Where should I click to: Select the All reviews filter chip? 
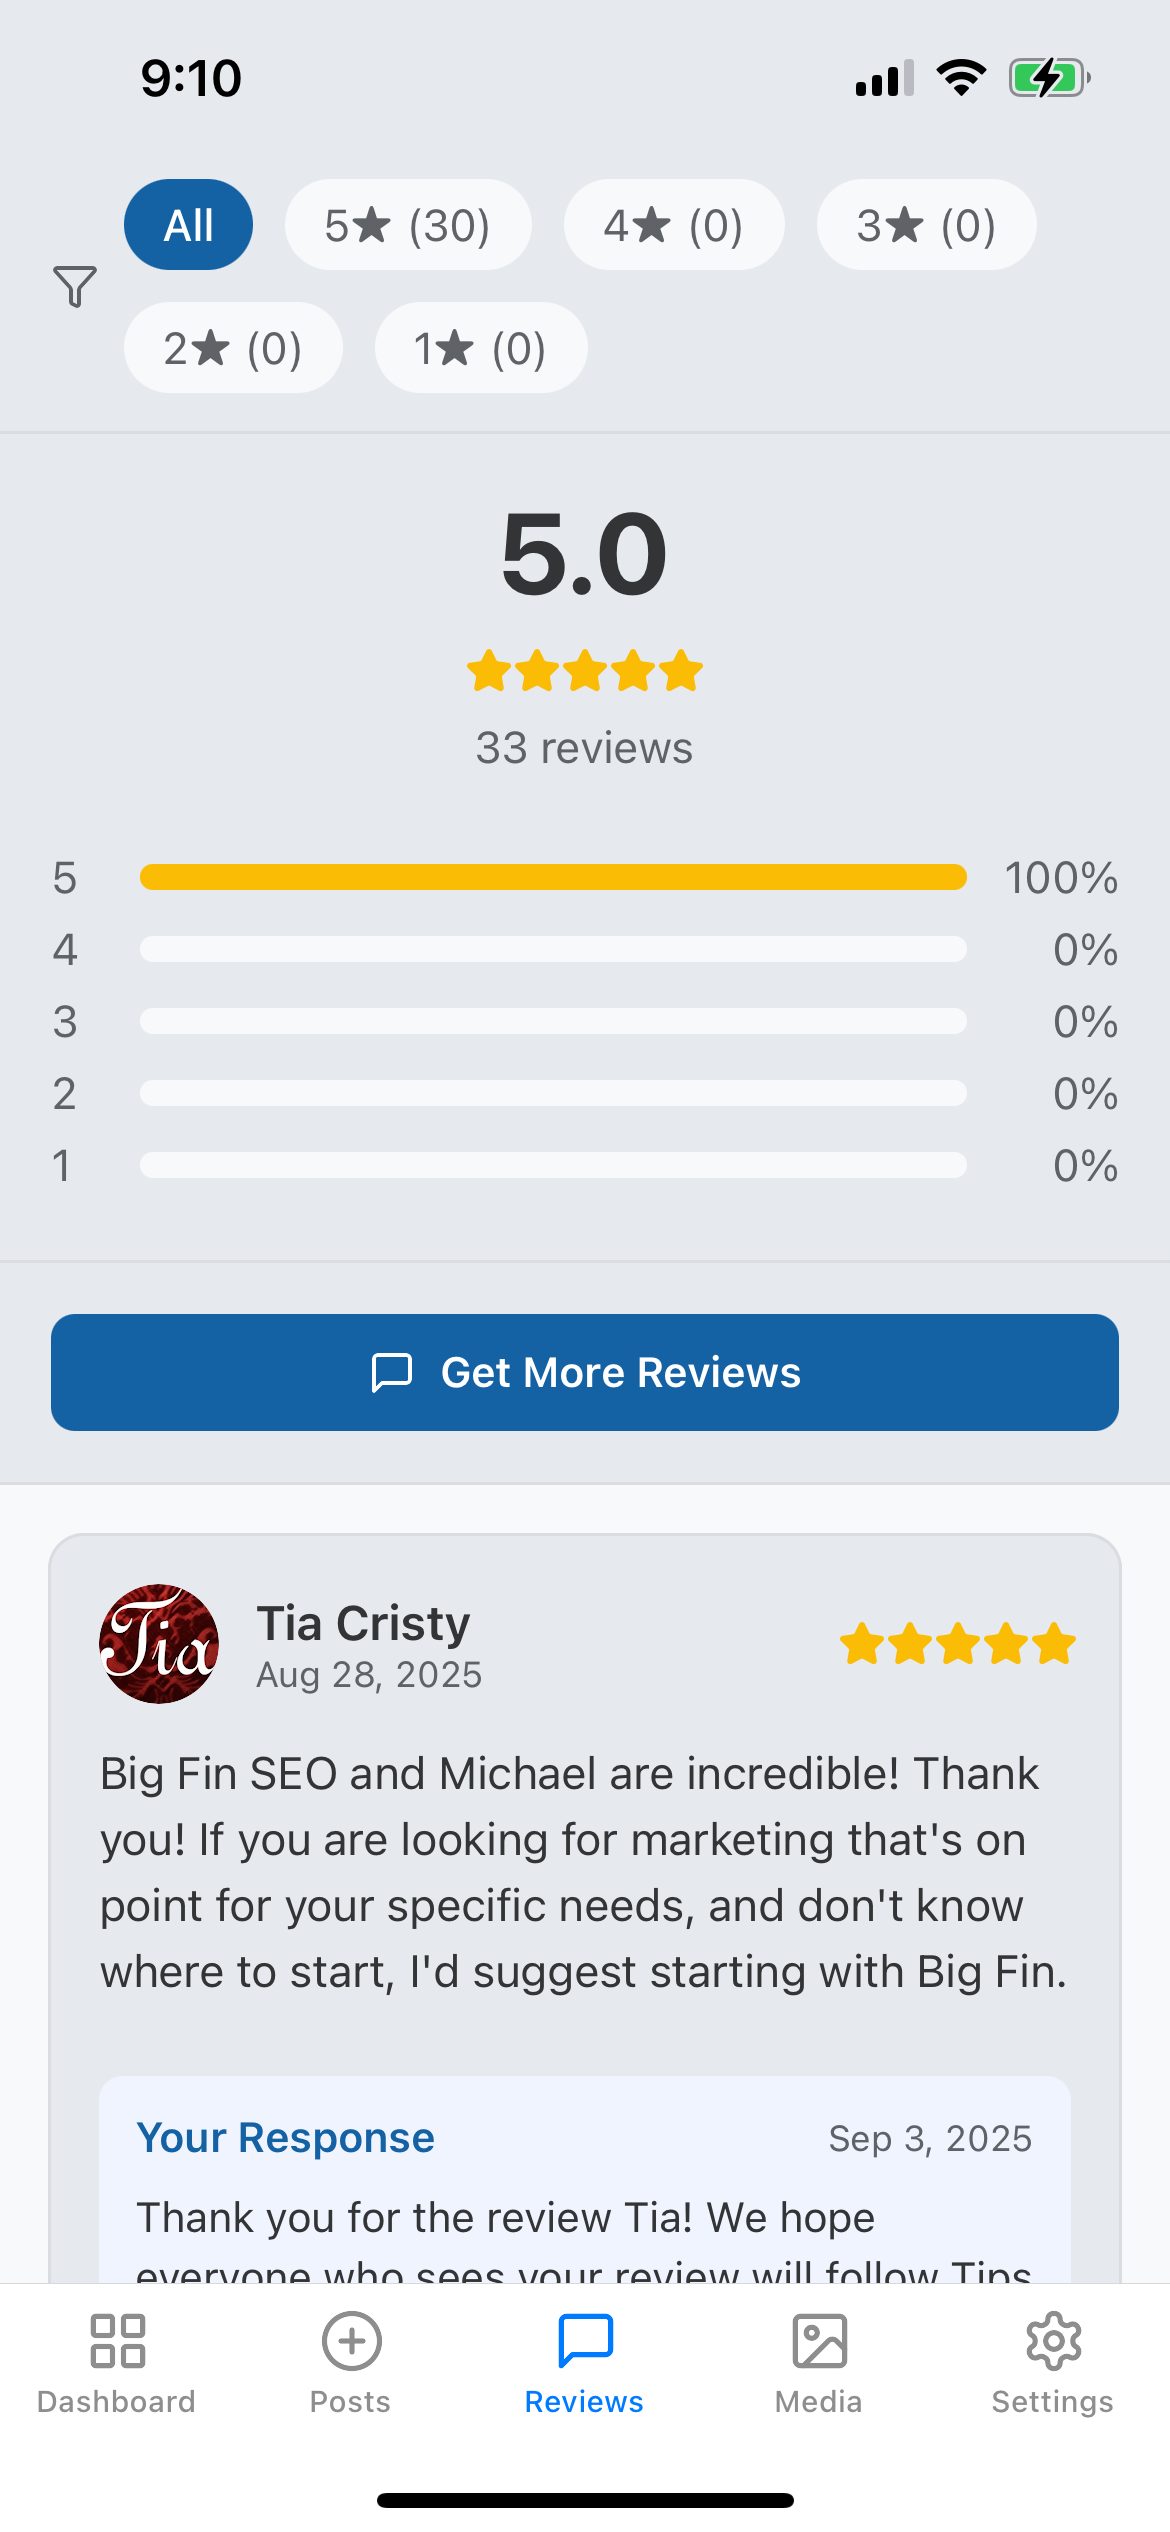tap(188, 225)
